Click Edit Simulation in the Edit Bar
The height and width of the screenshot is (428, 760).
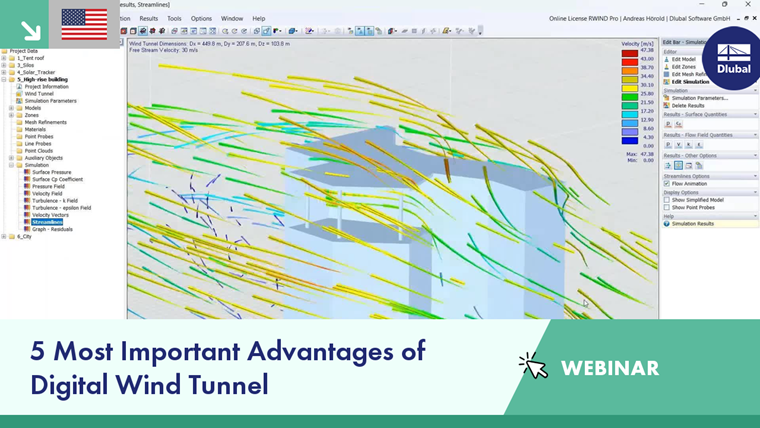pos(690,82)
